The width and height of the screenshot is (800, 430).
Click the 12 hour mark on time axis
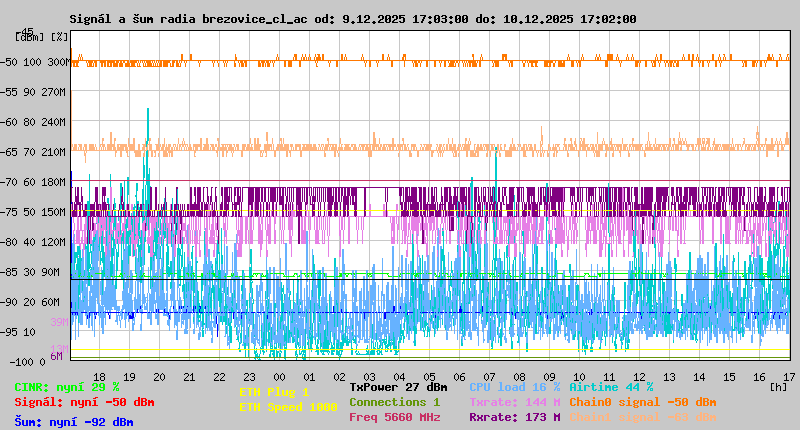(640, 376)
